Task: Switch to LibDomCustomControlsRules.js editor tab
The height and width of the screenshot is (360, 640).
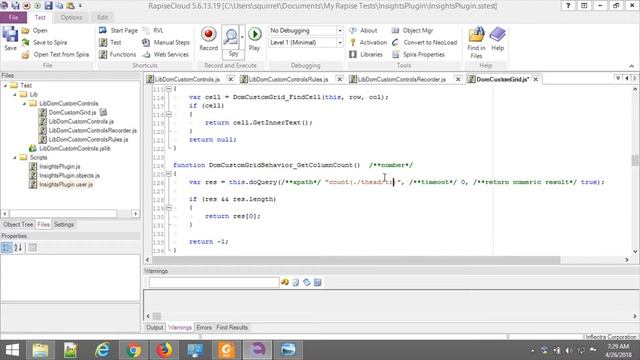Action: coord(288,79)
